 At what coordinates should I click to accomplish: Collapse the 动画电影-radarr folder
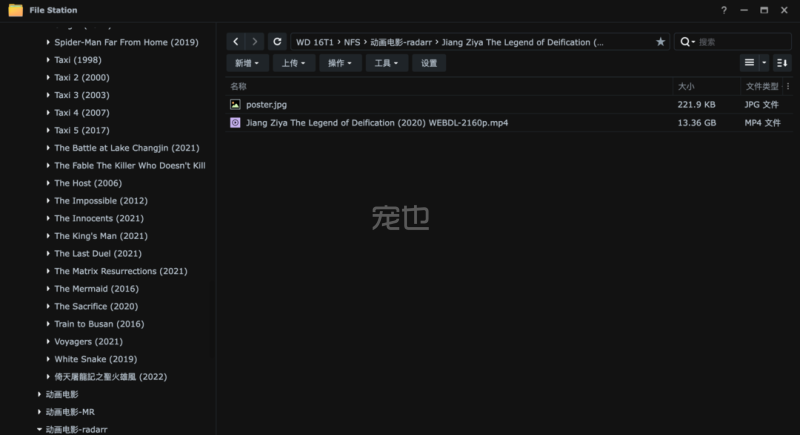click(x=39, y=430)
